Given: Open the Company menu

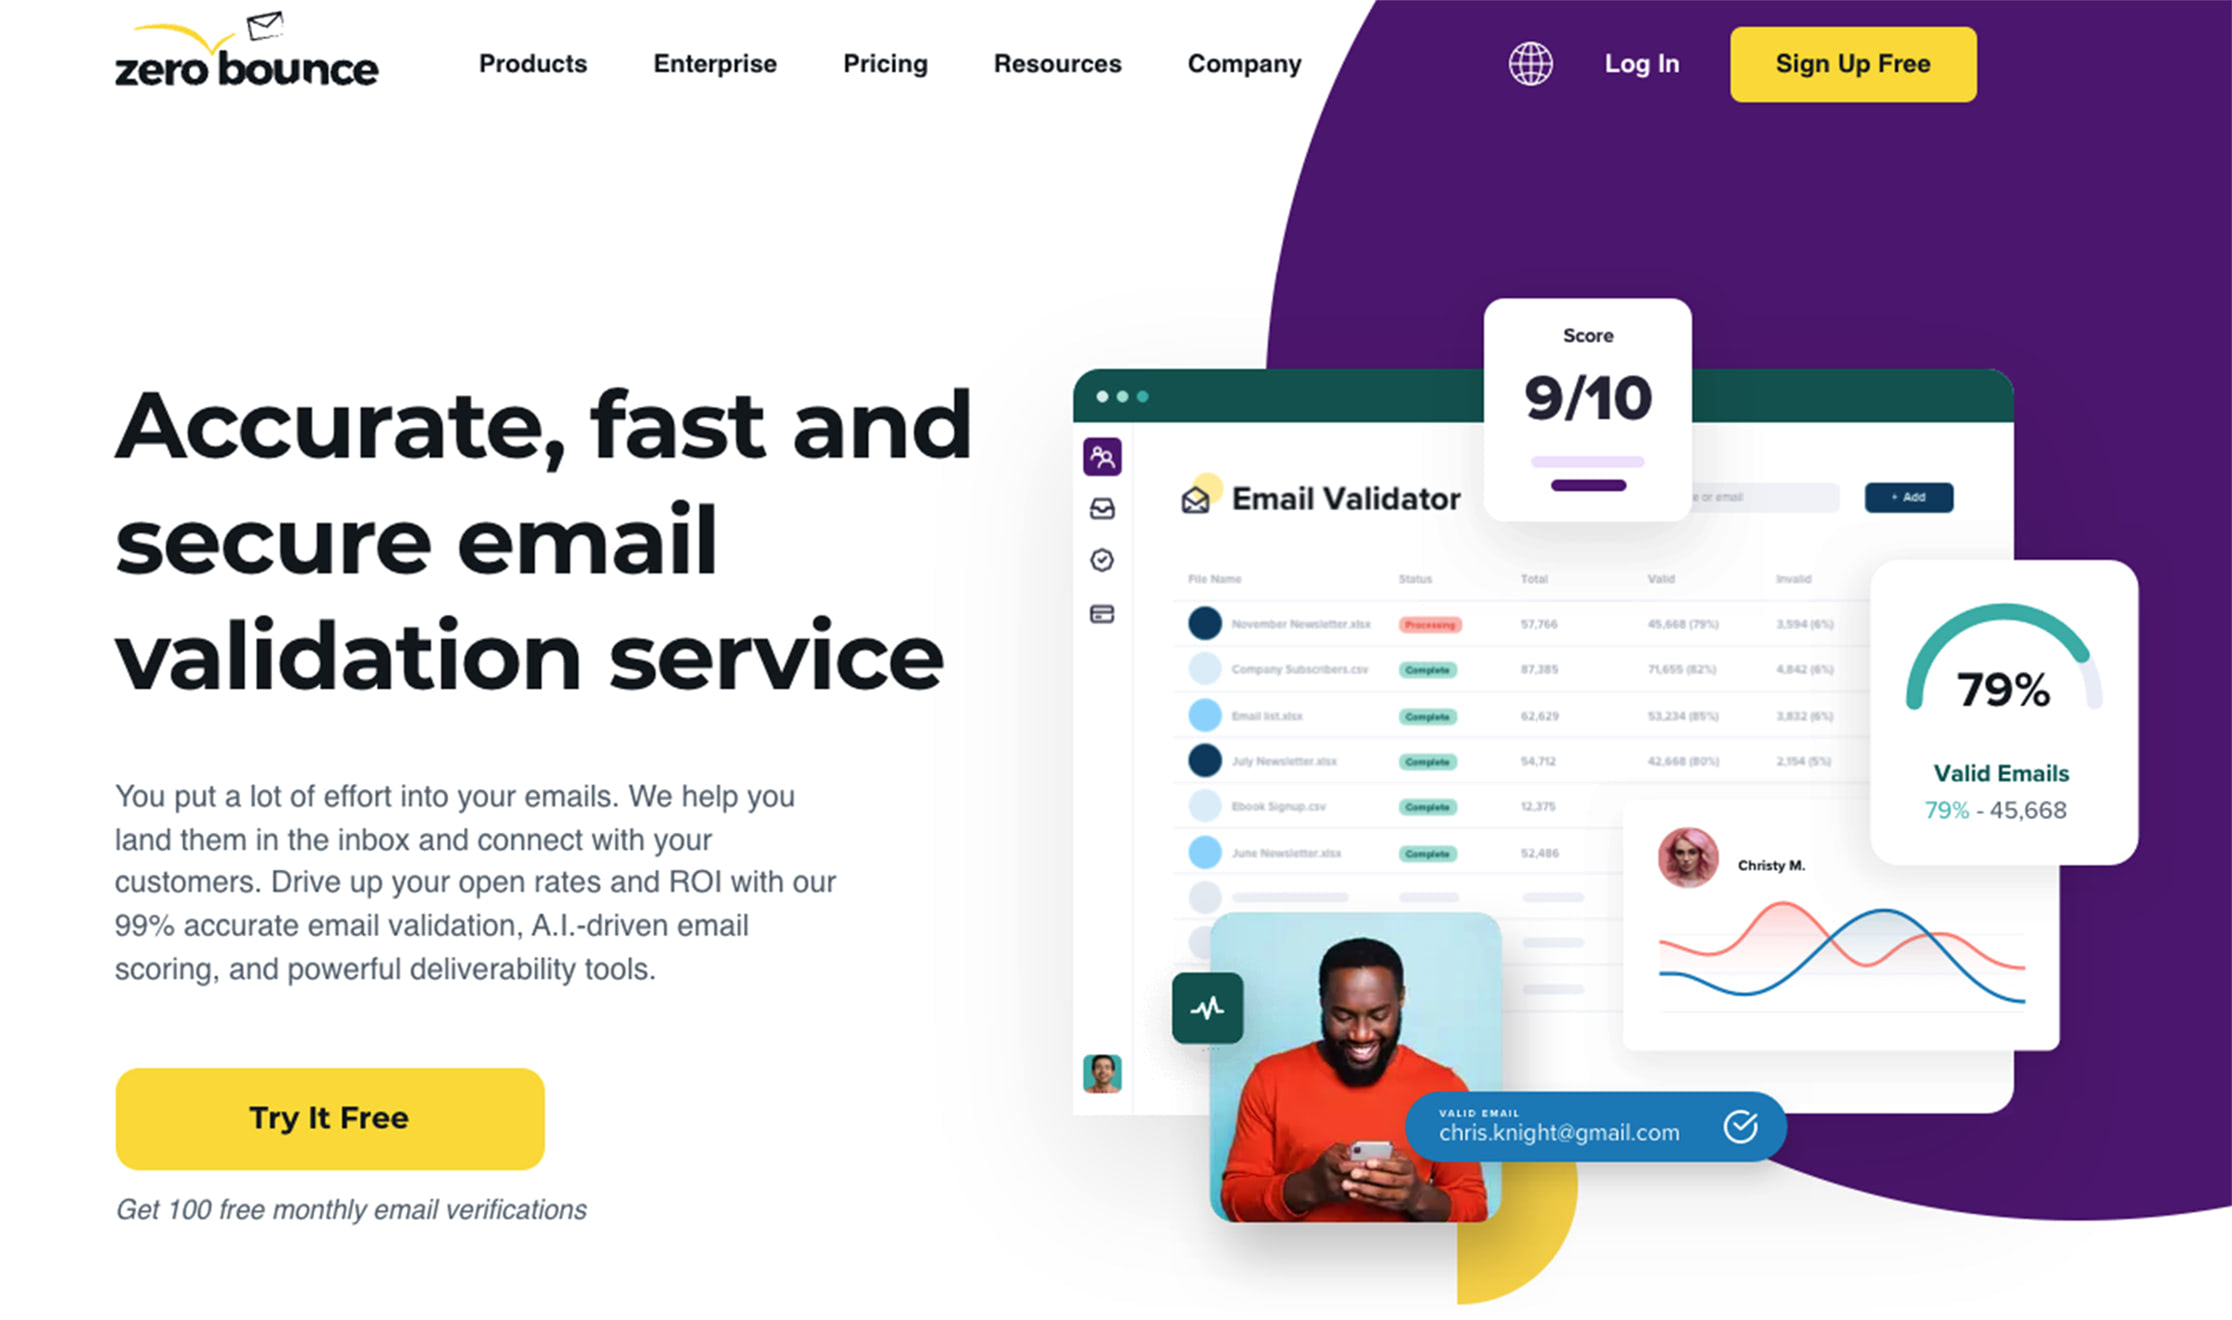Looking at the screenshot, I should point(1246,63).
